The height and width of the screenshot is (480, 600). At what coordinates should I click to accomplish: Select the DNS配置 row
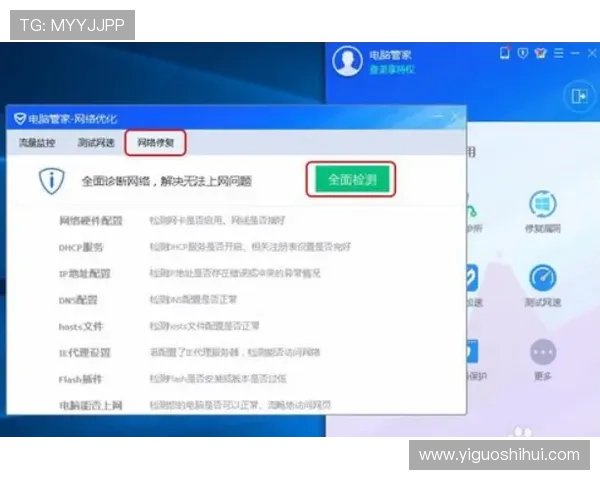coord(236,300)
